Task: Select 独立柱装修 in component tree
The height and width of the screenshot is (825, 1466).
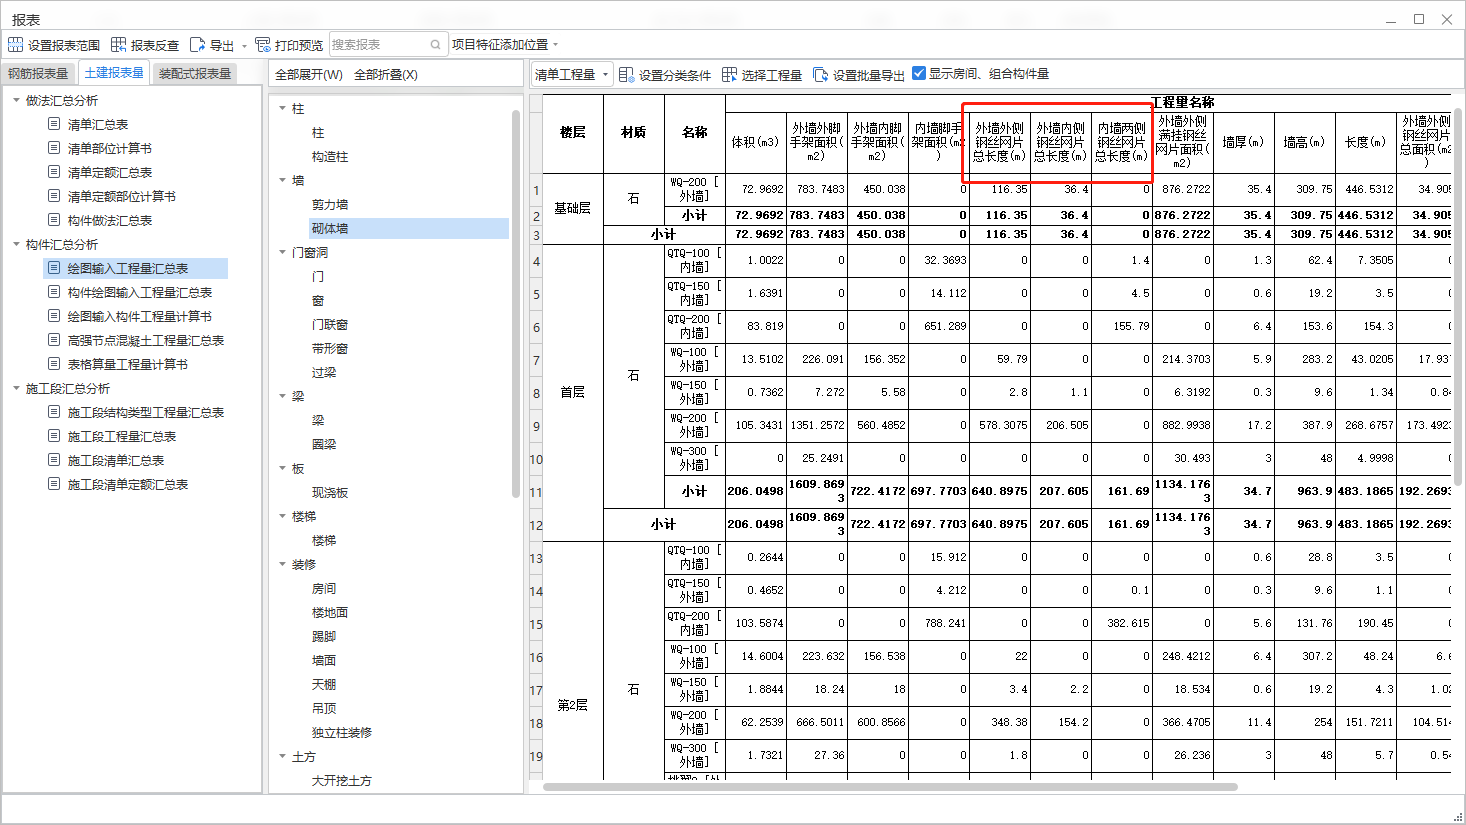Action: [342, 732]
